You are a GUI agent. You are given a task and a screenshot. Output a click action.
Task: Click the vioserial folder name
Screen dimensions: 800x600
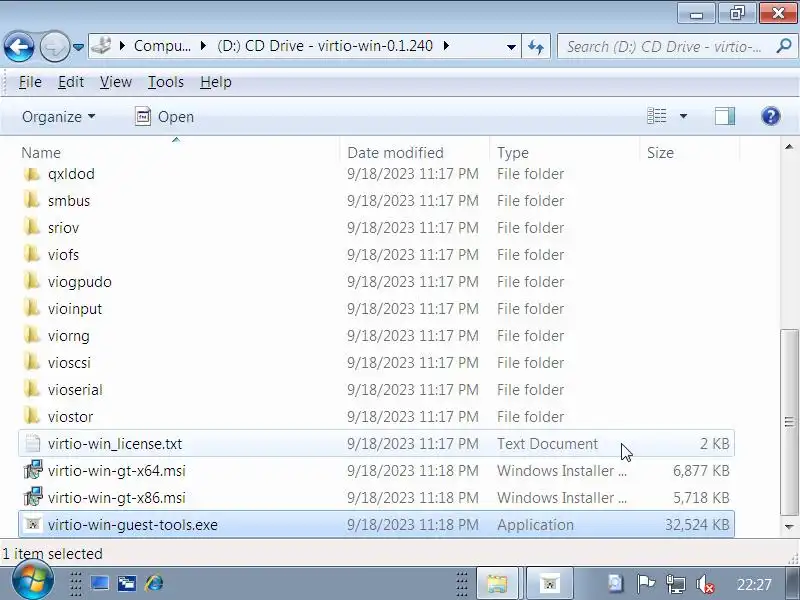75,390
